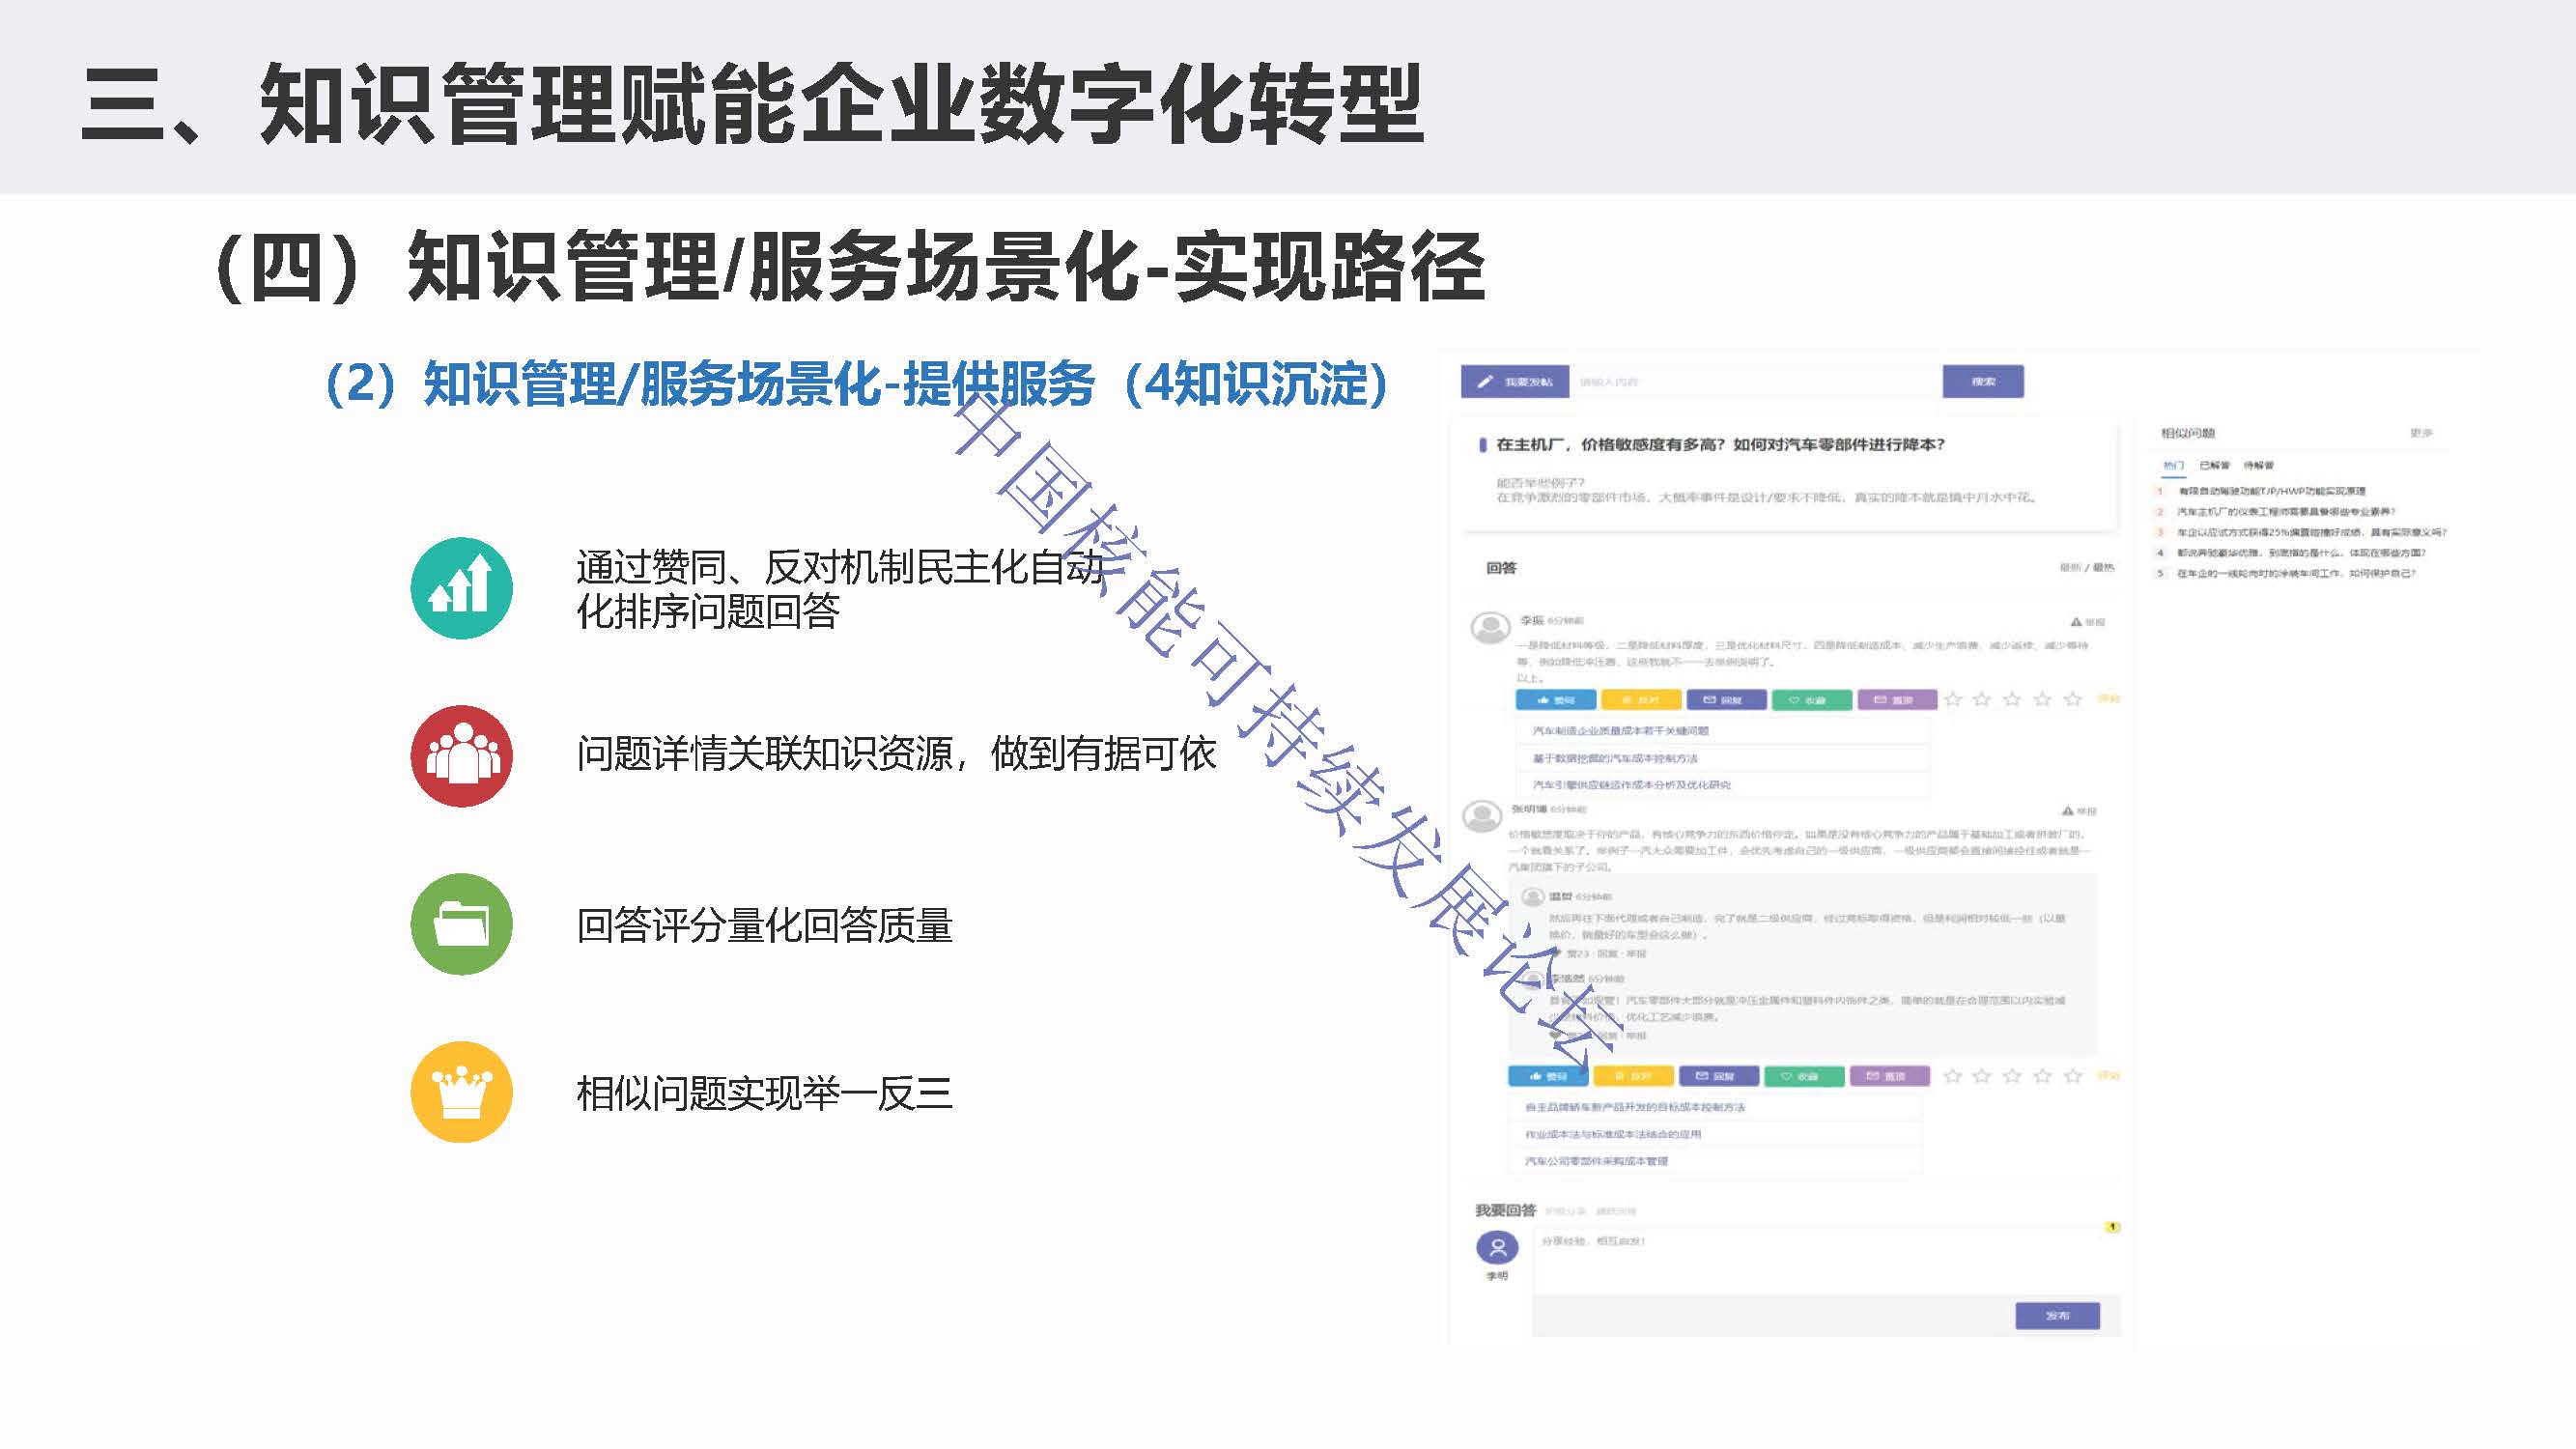
Task: Click the teal bar-chart growth icon
Action: point(461,588)
